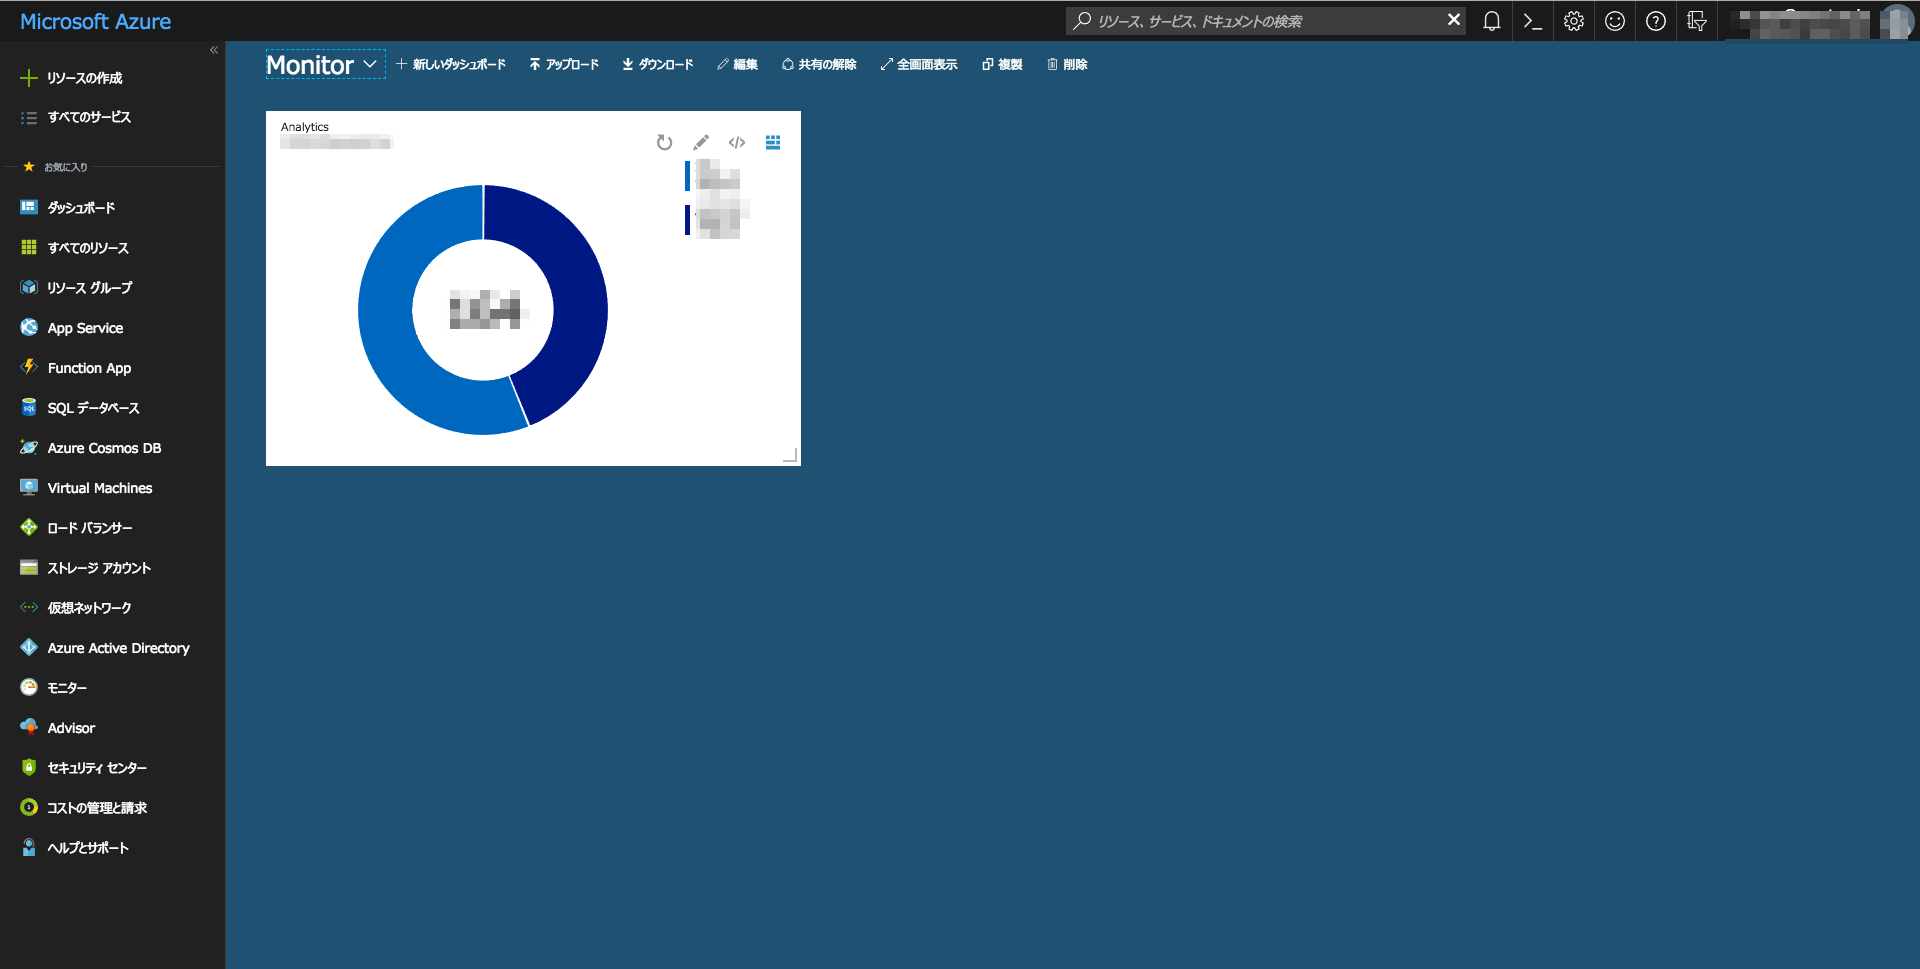Click 複製 to clone the dashboard
Viewport: 1920px width, 969px height.
(1002, 64)
